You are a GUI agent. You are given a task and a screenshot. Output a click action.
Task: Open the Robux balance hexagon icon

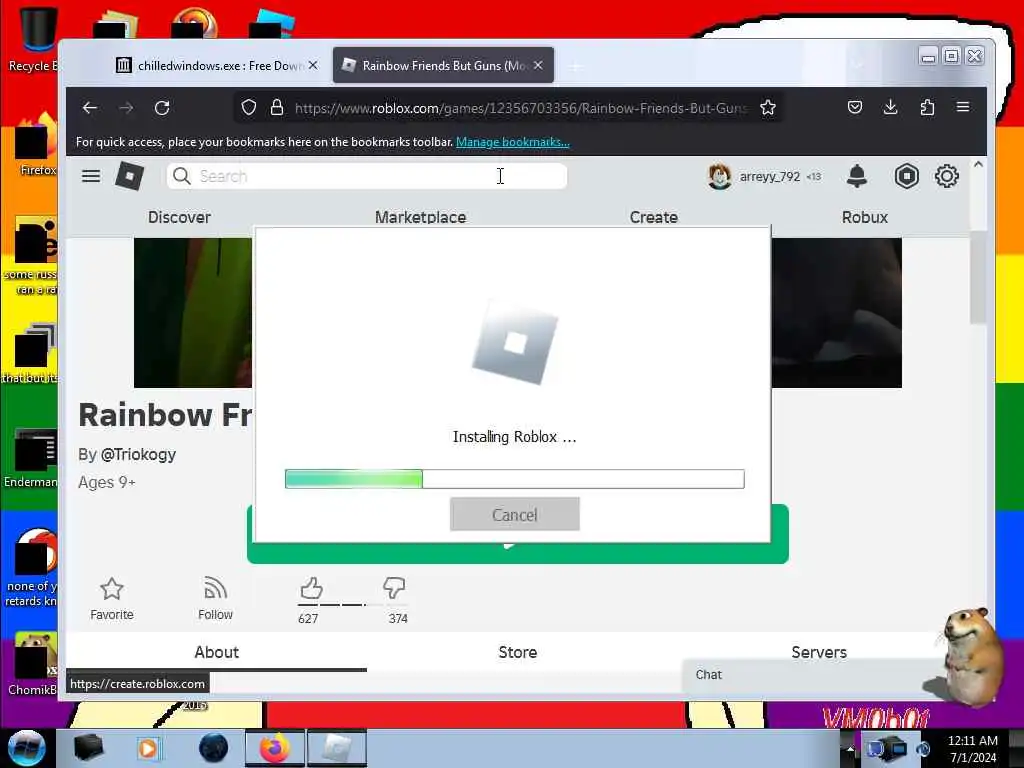[x=906, y=176]
